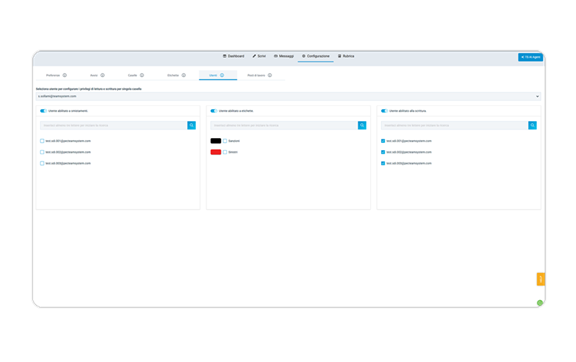Tick the checkbox next to the red label
Viewport: 576px width, 362px height.
click(x=225, y=152)
